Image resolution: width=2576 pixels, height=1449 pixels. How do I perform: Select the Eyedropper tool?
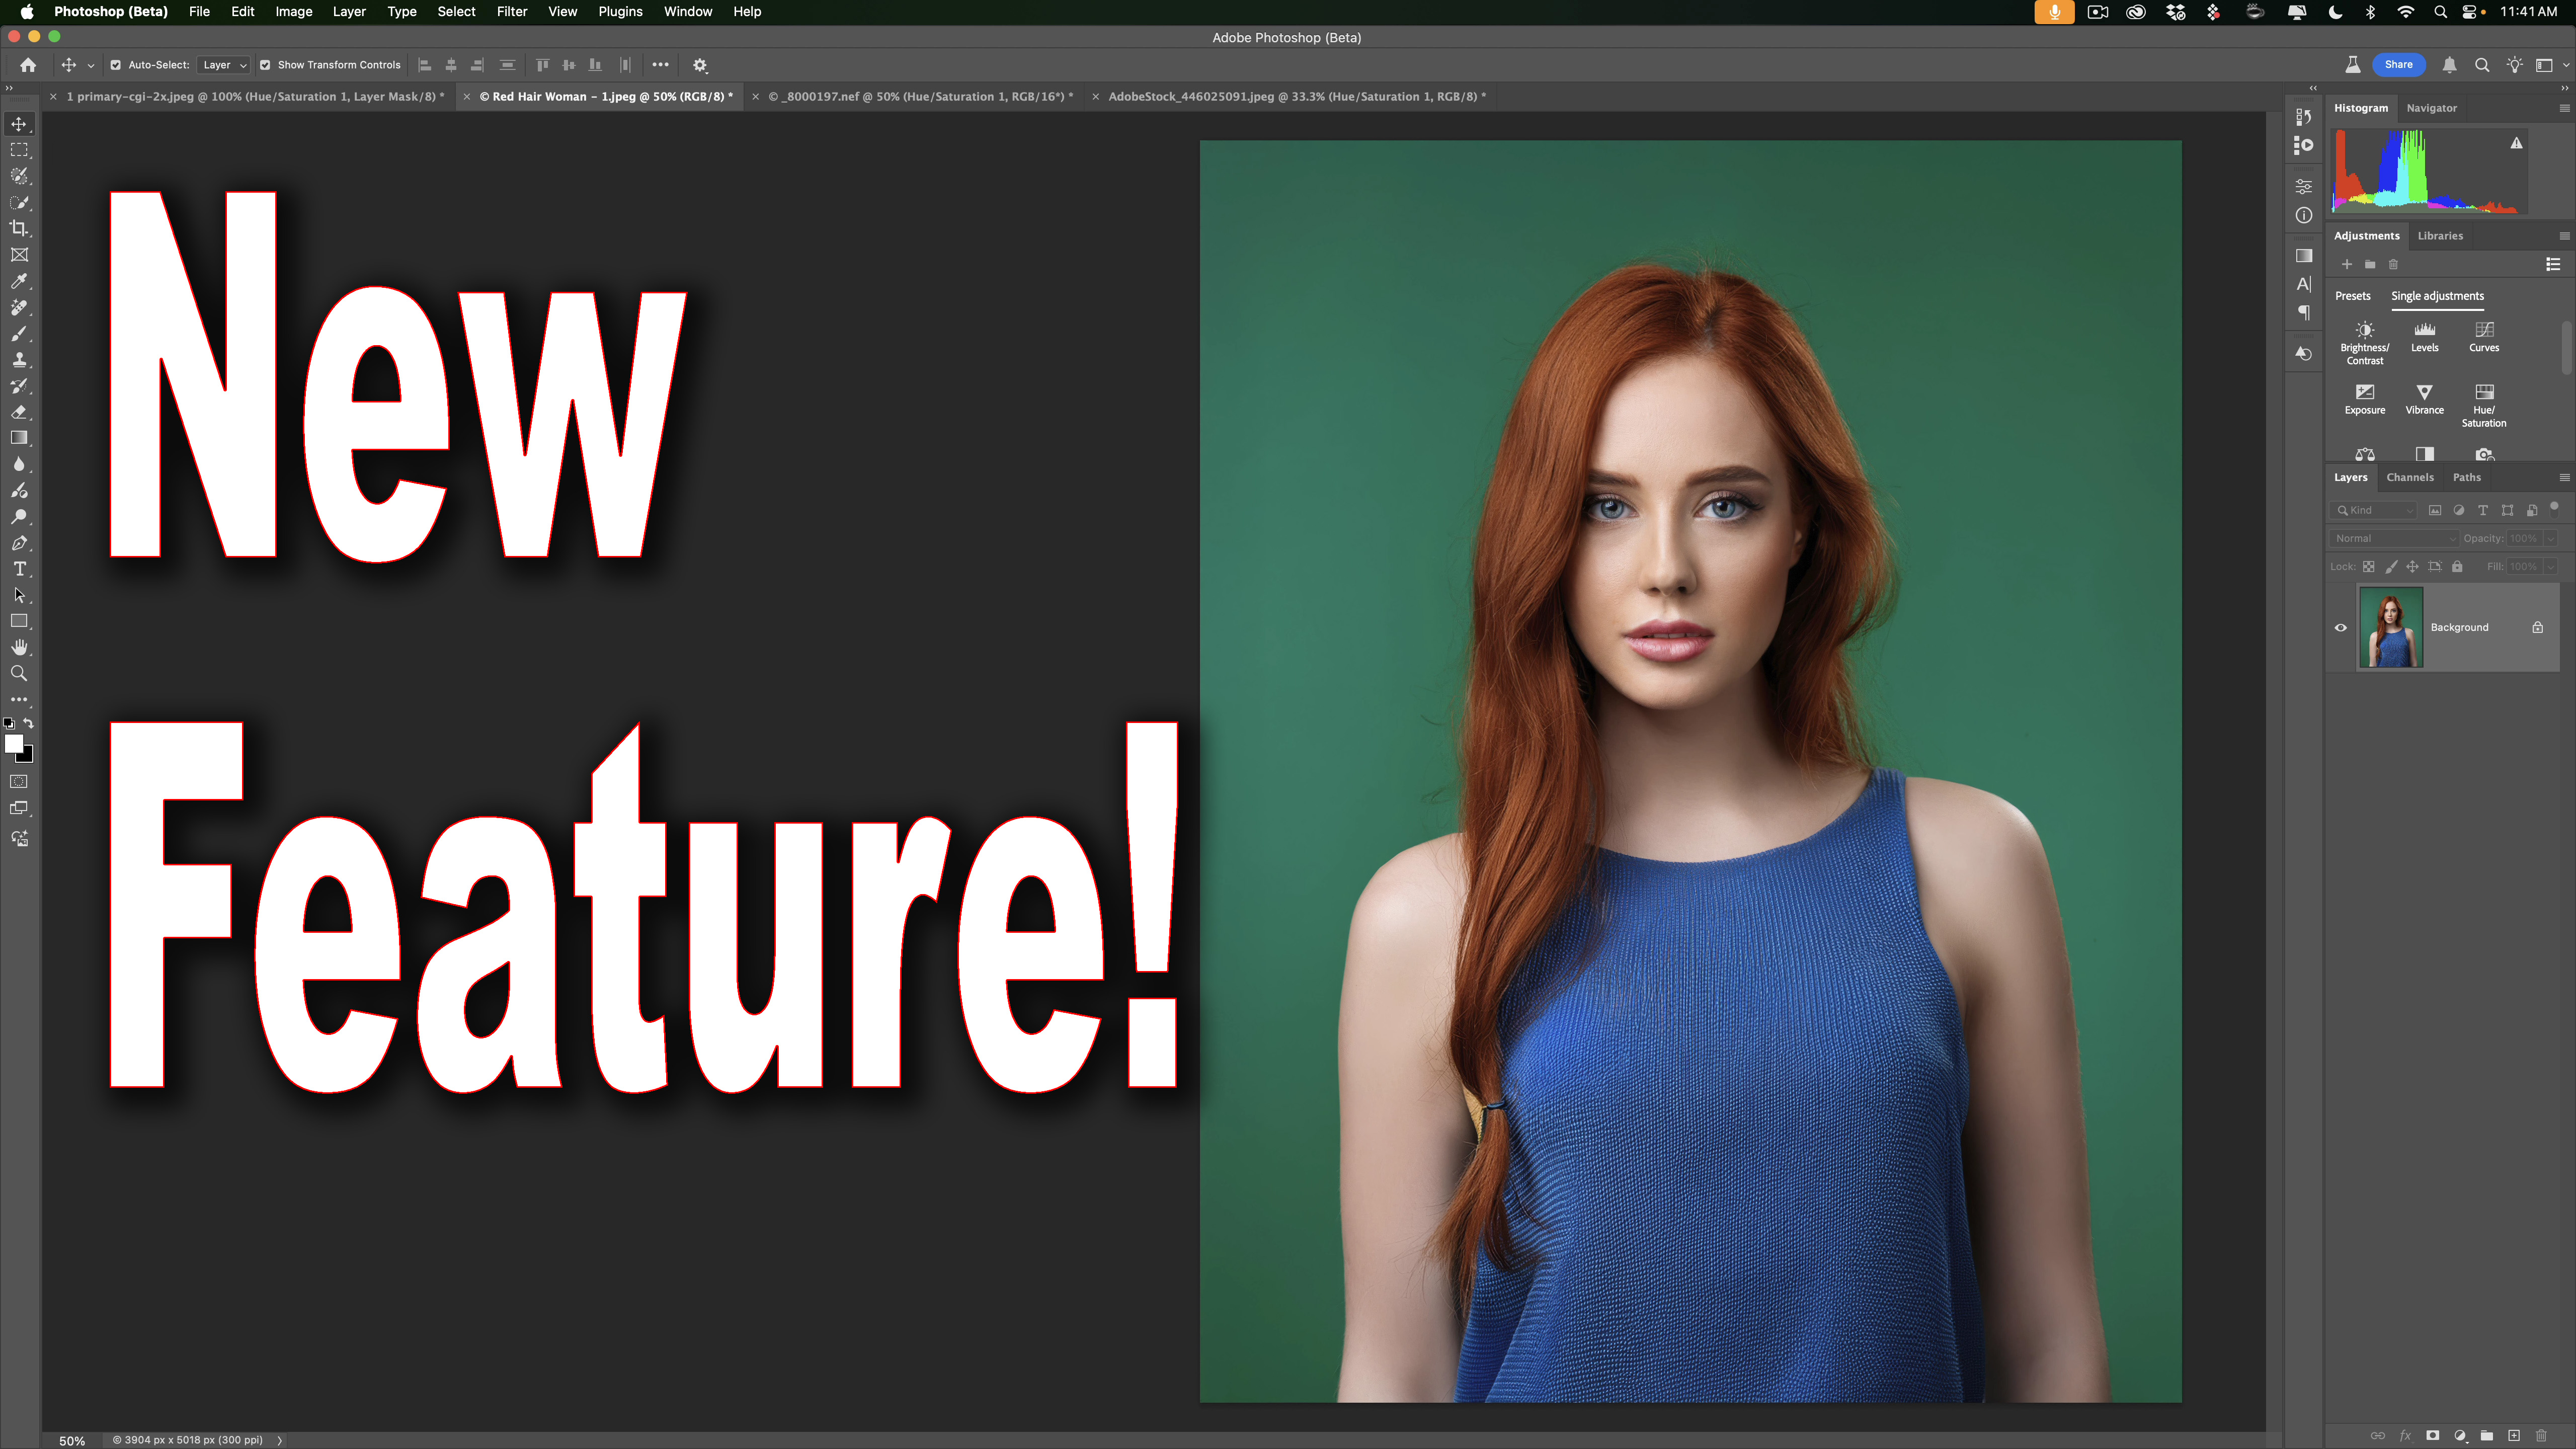(x=19, y=281)
